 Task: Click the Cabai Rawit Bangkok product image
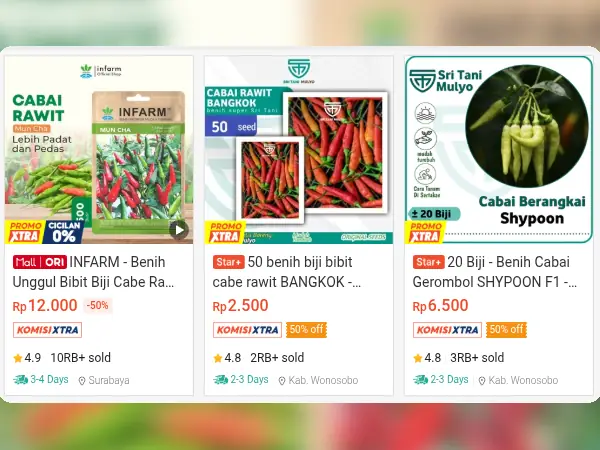(299, 150)
